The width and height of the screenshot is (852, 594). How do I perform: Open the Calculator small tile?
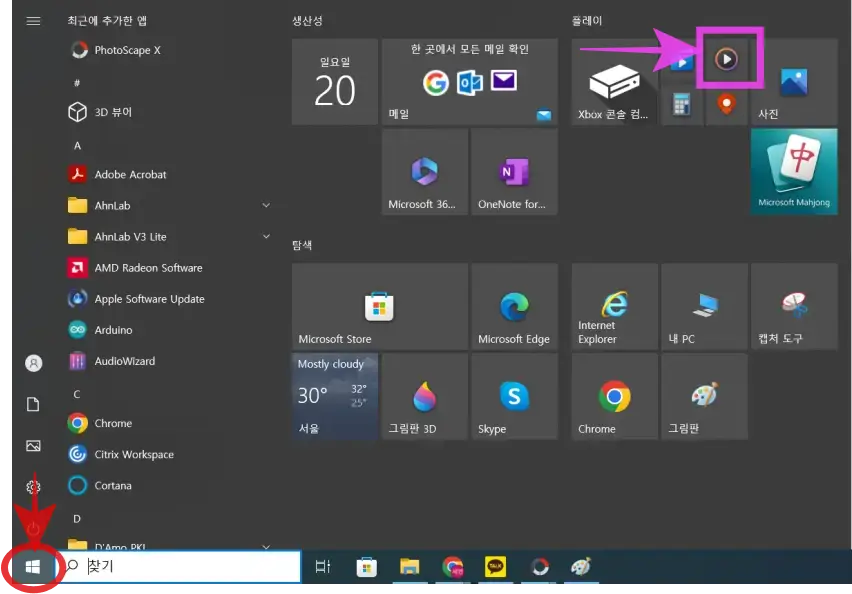[x=682, y=104]
